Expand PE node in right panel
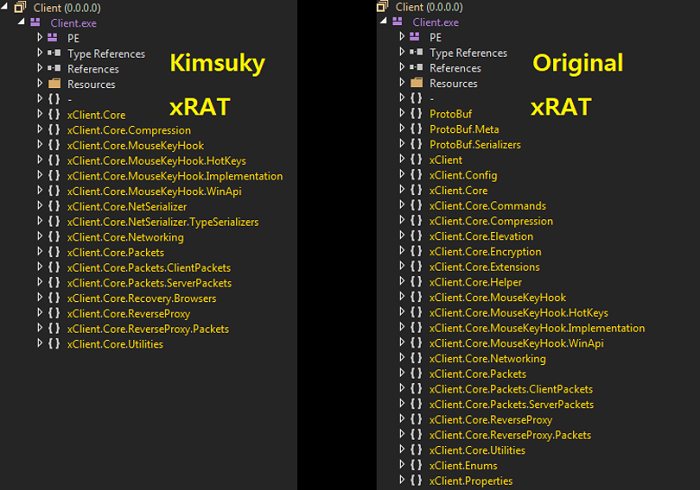 pos(402,37)
